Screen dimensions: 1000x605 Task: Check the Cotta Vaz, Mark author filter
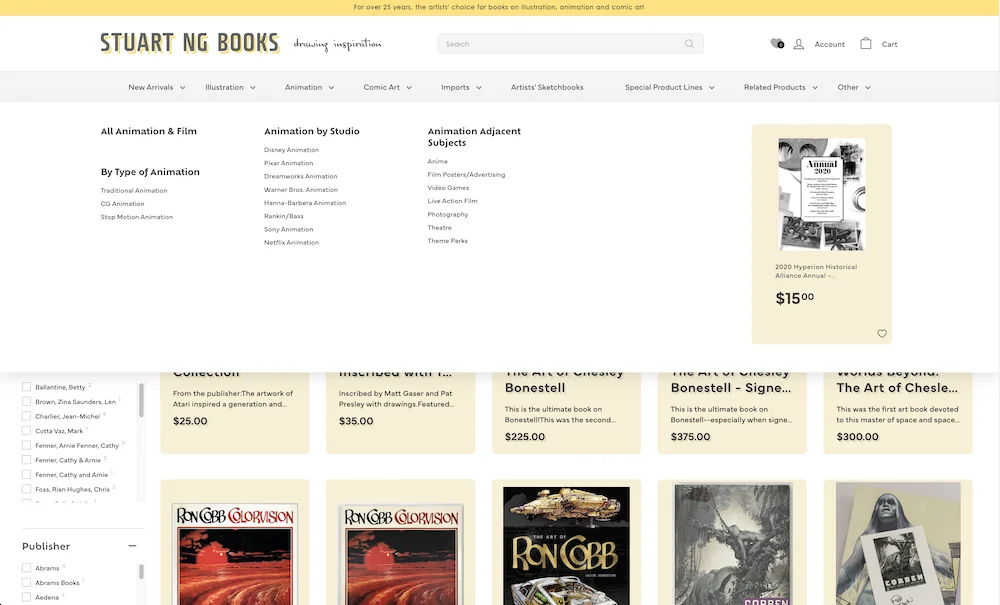(x=26, y=430)
